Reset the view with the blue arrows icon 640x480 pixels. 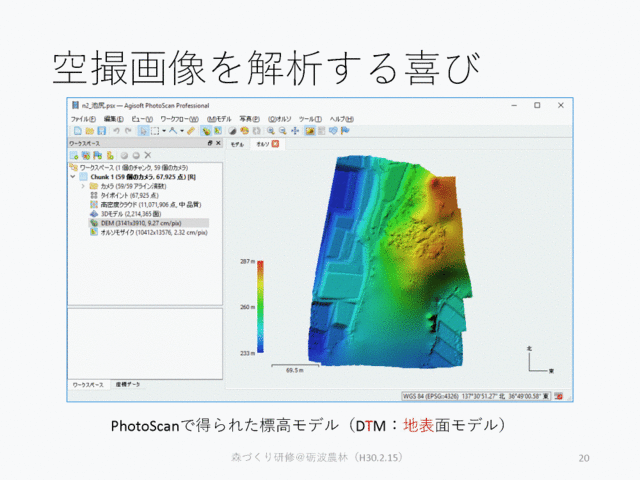pos(295,131)
